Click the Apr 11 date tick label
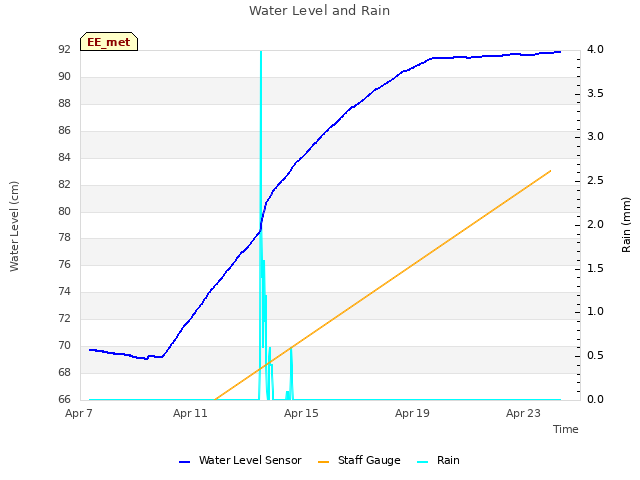 (x=190, y=413)
